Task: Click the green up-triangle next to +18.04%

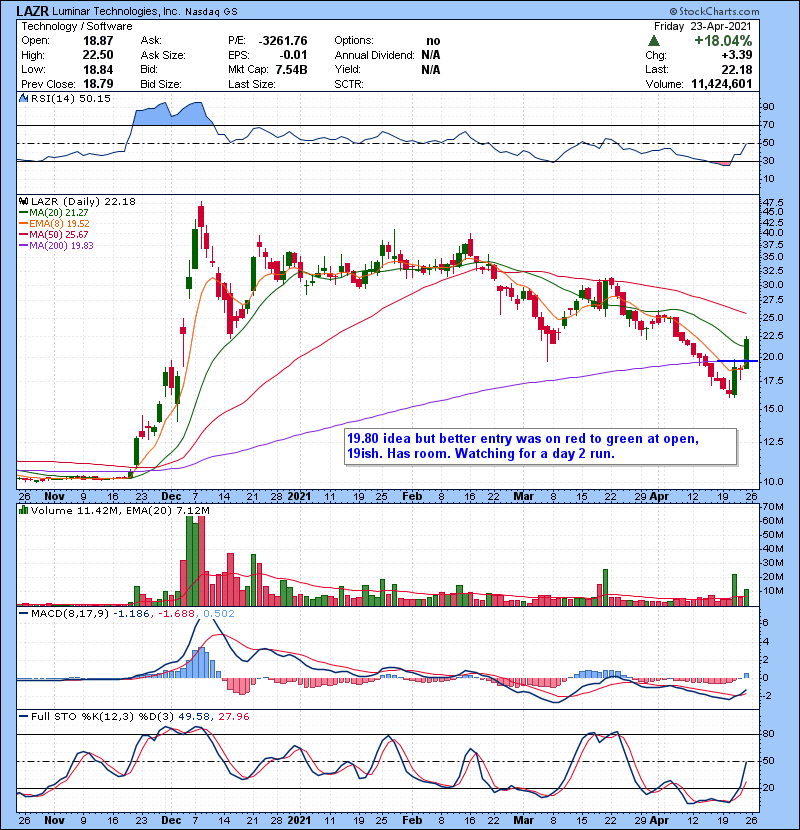Action: 654,41
